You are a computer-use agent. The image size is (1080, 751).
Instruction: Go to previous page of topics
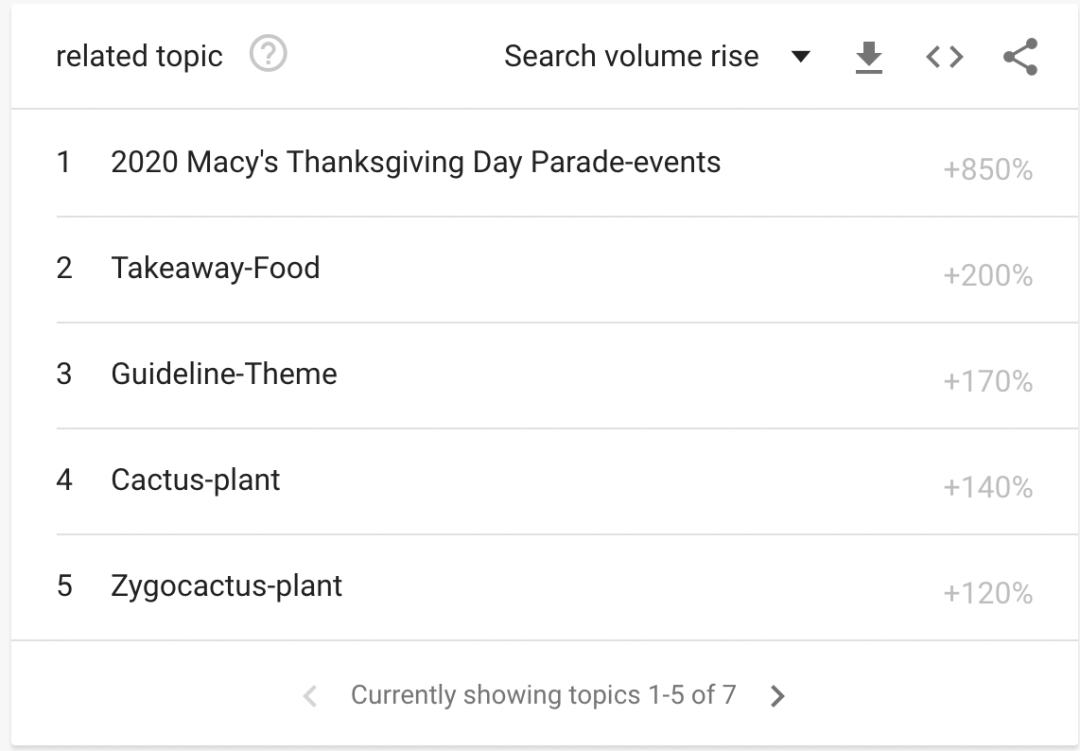click(x=310, y=696)
